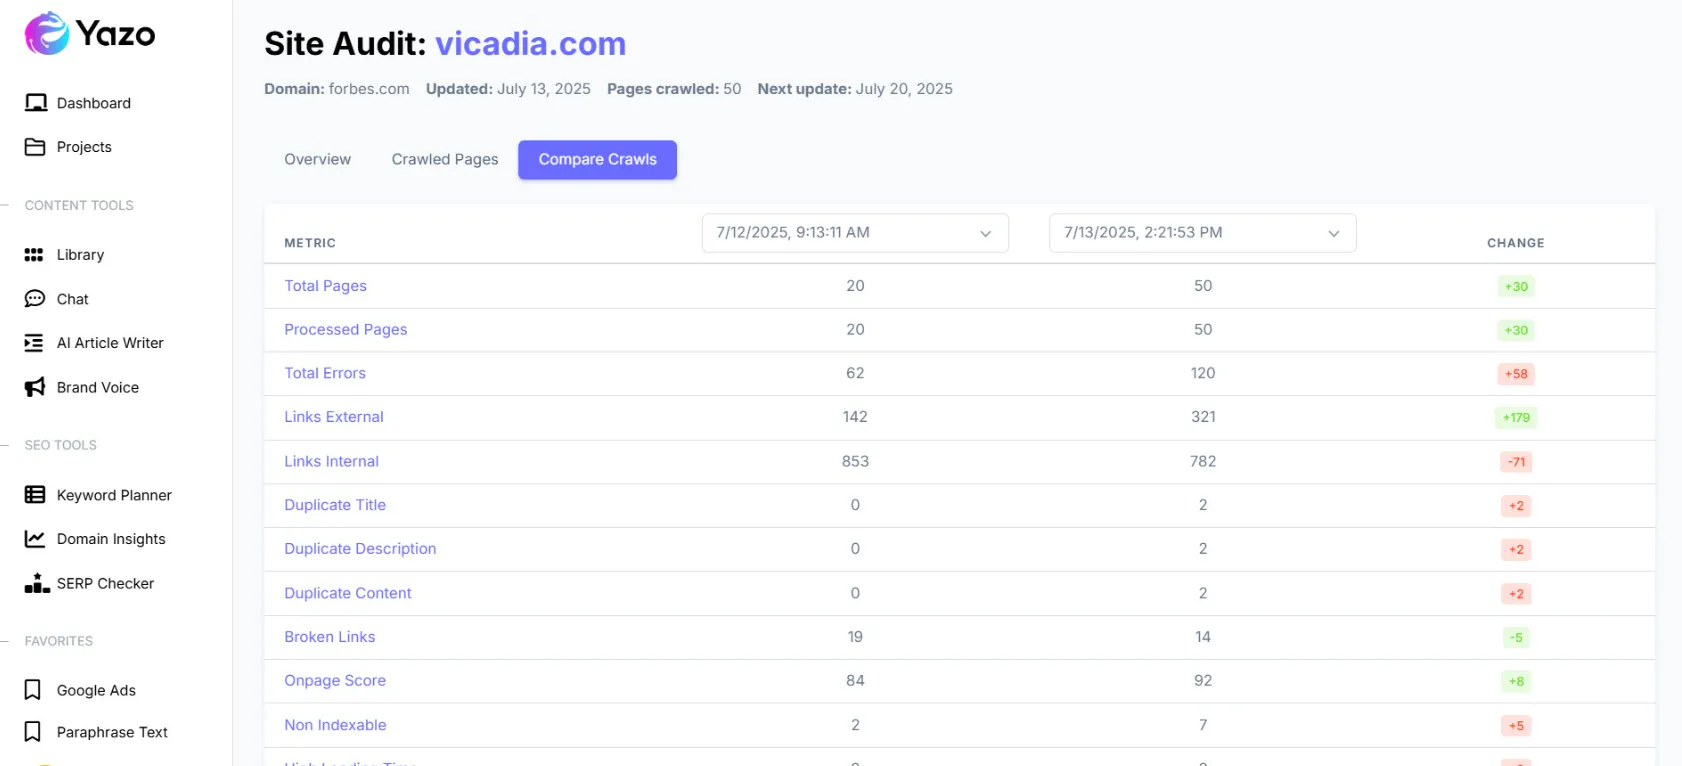Image resolution: width=1682 pixels, height=766 pixels.
Task: Click the CHANGE column header
Action: [1516, 243]
